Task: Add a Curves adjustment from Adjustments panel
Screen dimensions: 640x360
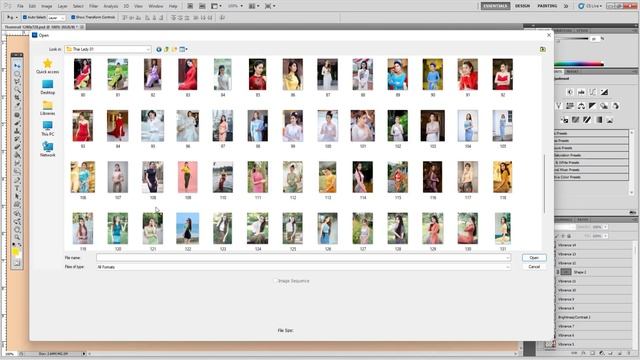Action: 593,92
